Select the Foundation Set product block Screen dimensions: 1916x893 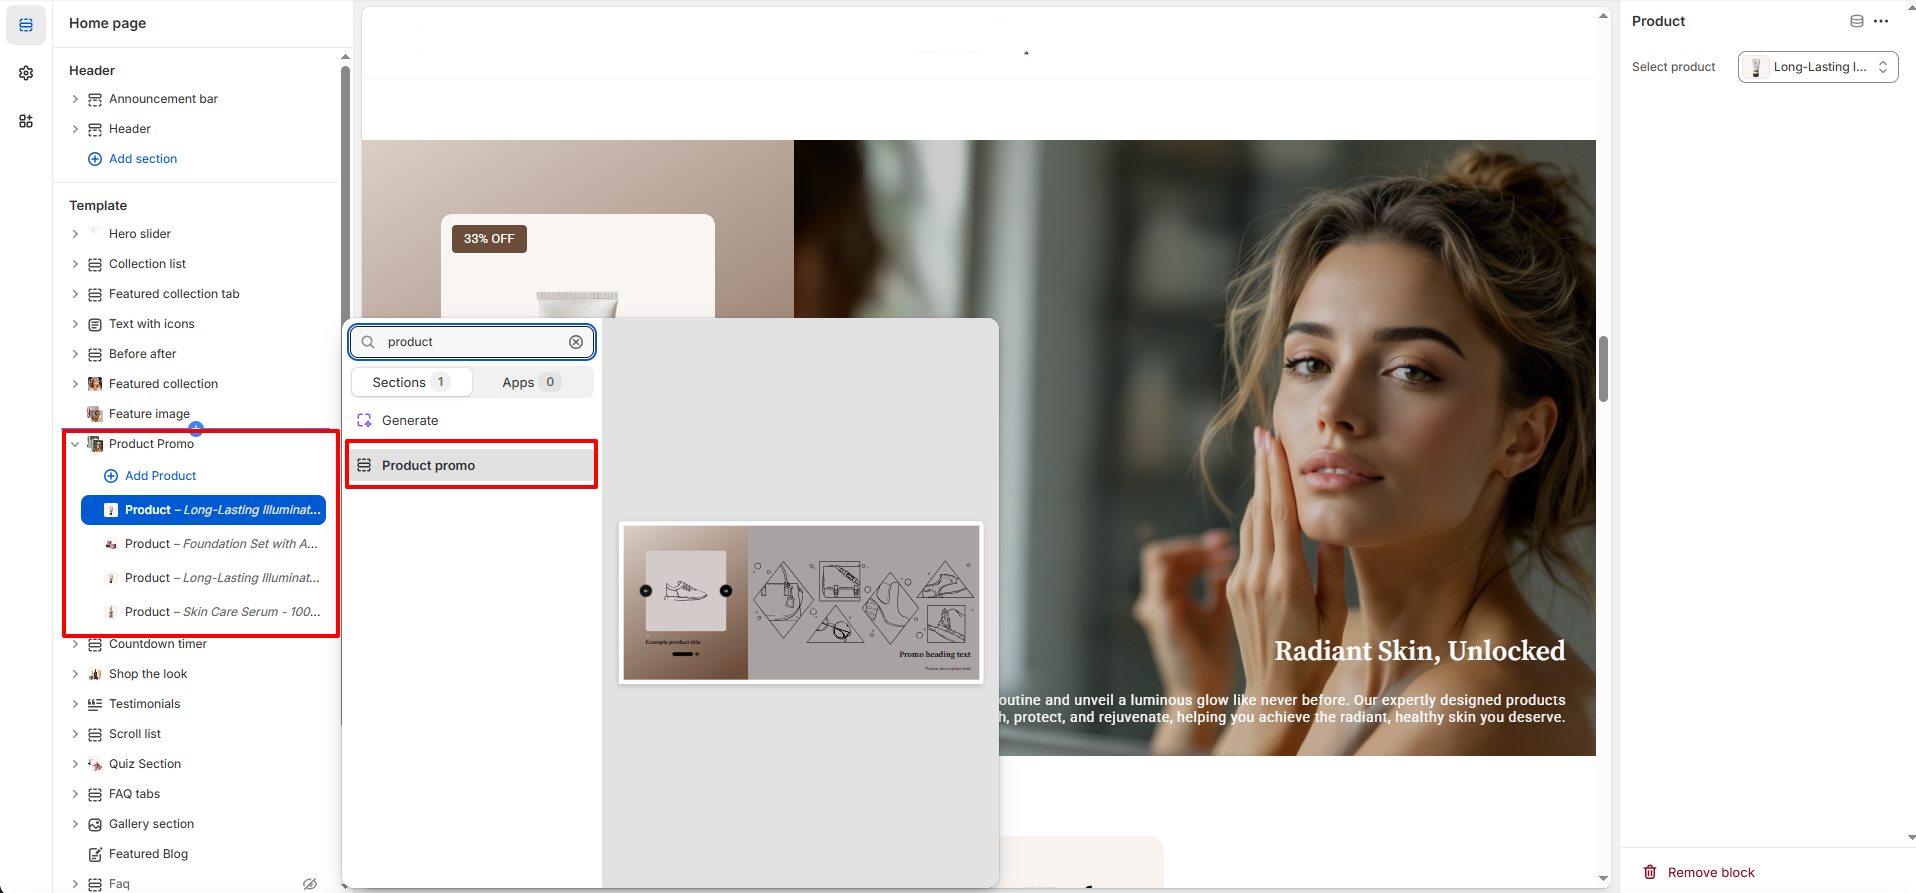coord(220,544)
